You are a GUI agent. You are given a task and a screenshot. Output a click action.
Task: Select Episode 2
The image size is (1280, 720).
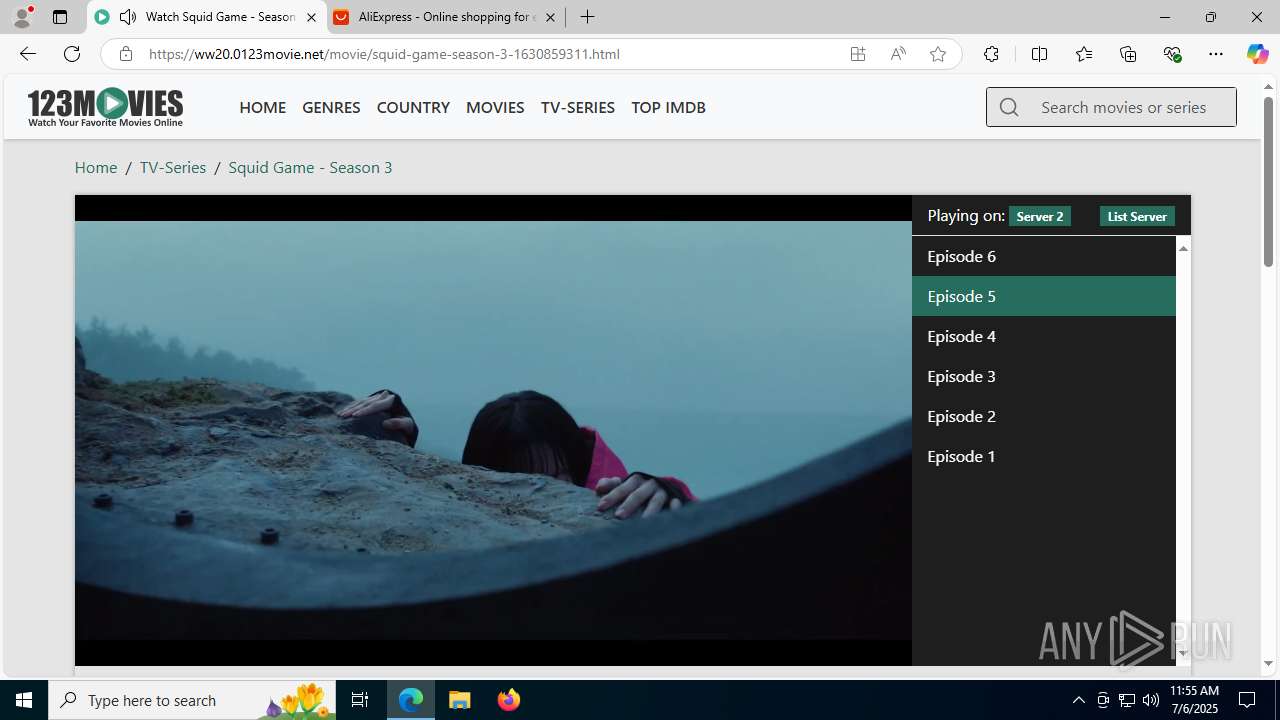tap(1043, 416)
